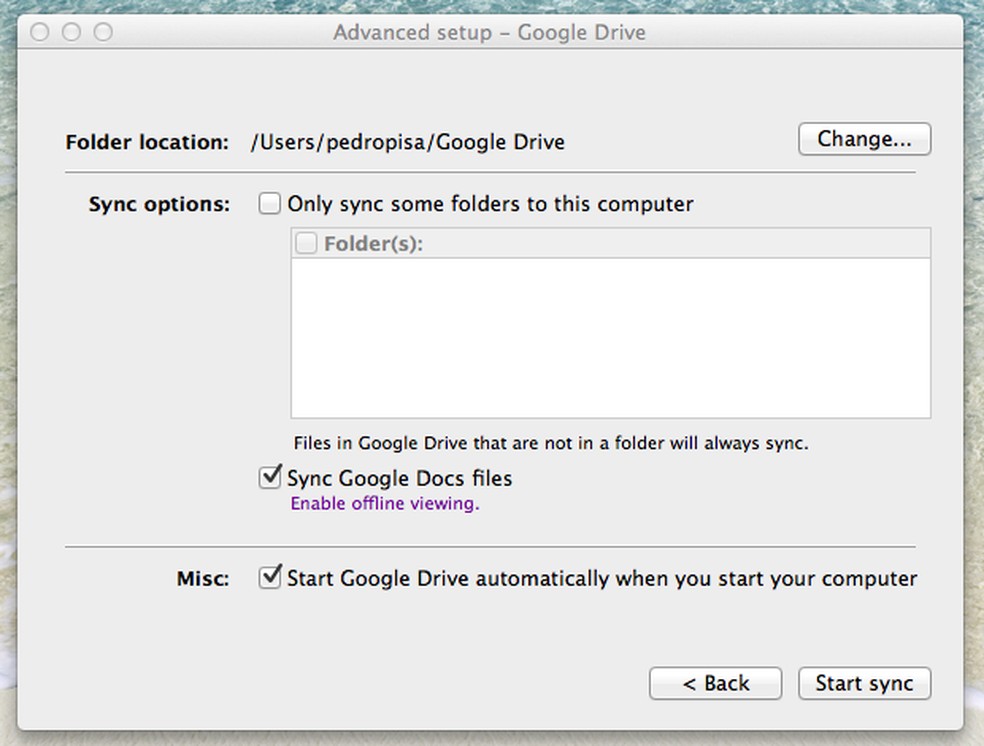Click the yellow minimize button

coord(71,32)
